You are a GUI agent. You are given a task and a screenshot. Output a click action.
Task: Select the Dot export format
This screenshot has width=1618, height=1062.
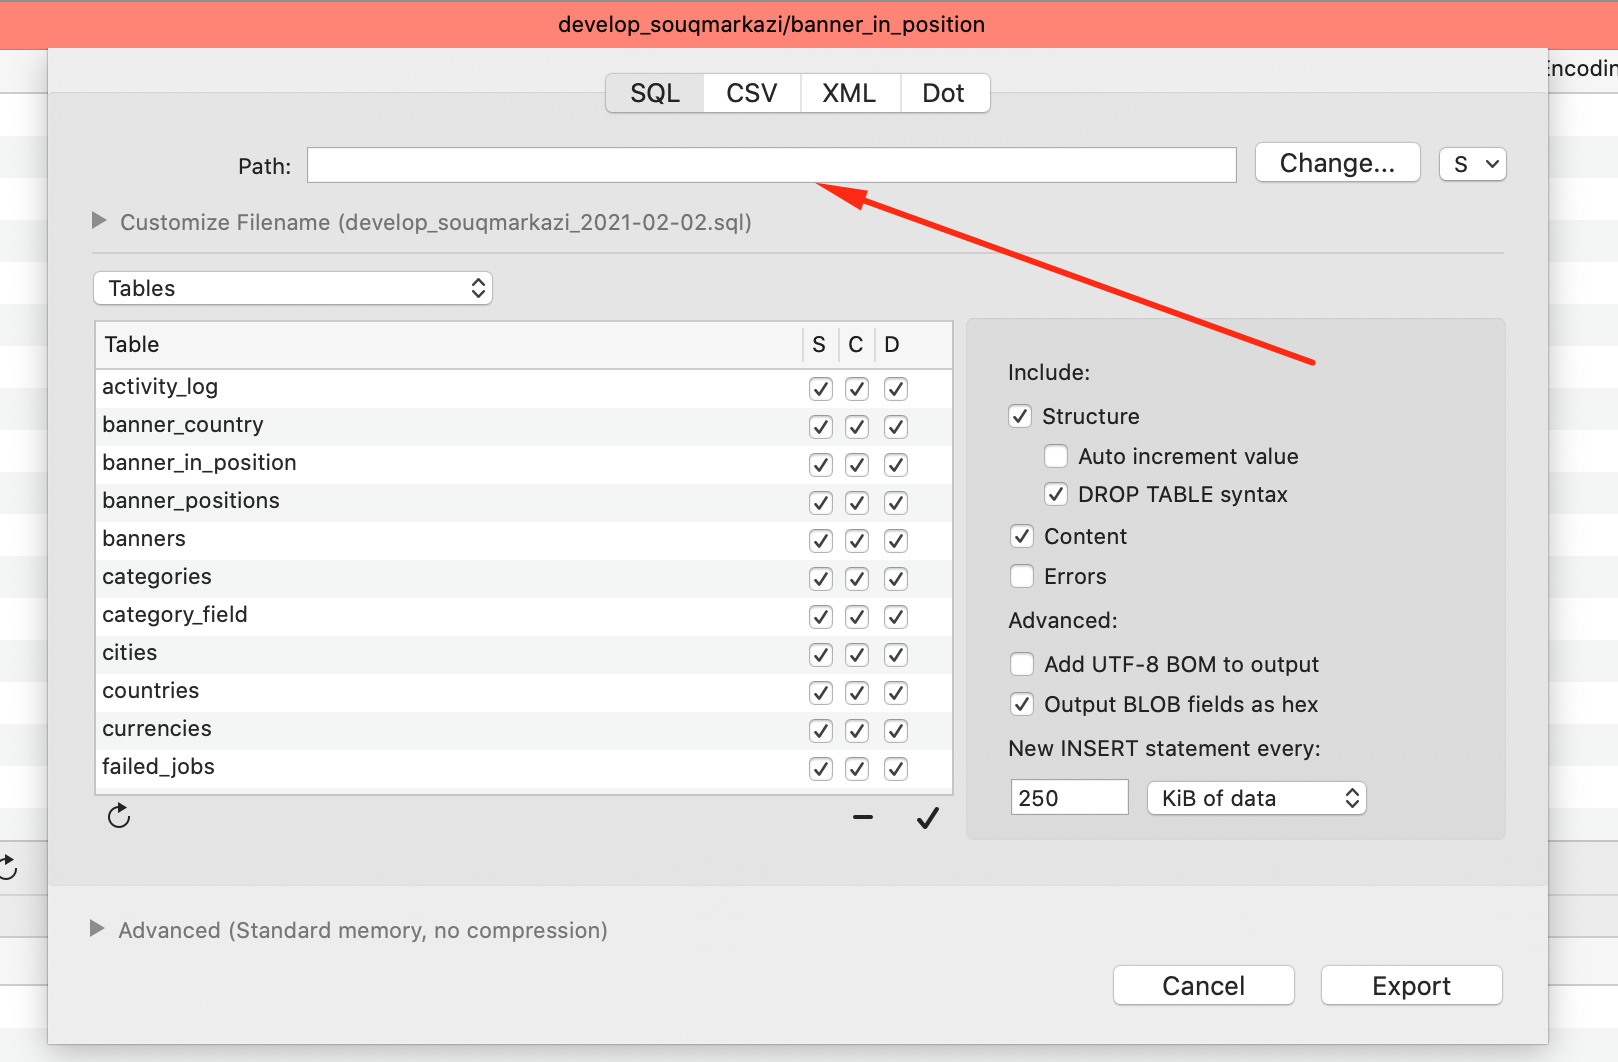[x=943, y=92]
